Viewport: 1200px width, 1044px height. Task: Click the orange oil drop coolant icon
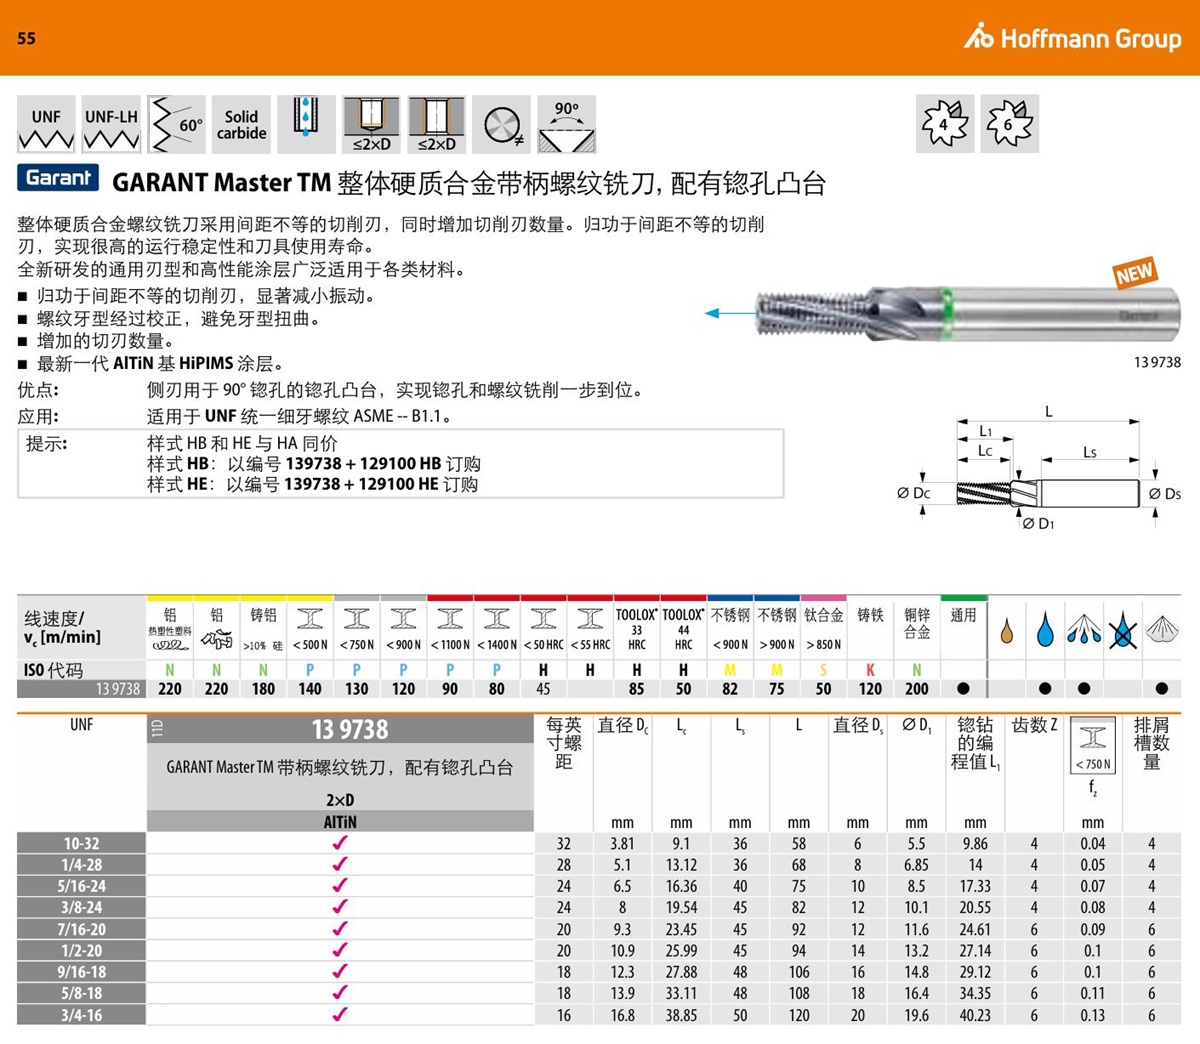1006,632
